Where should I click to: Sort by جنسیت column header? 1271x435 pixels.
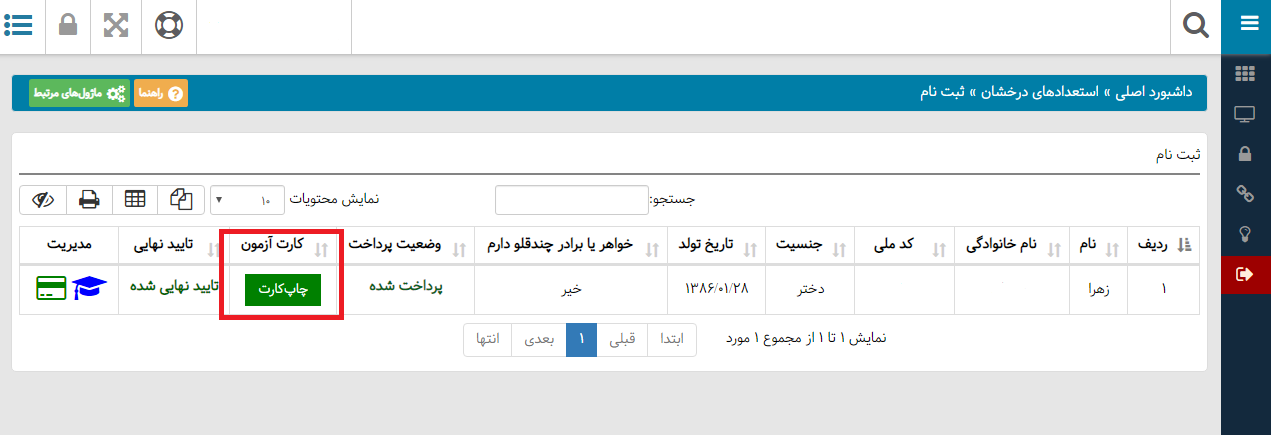(809, 245)
